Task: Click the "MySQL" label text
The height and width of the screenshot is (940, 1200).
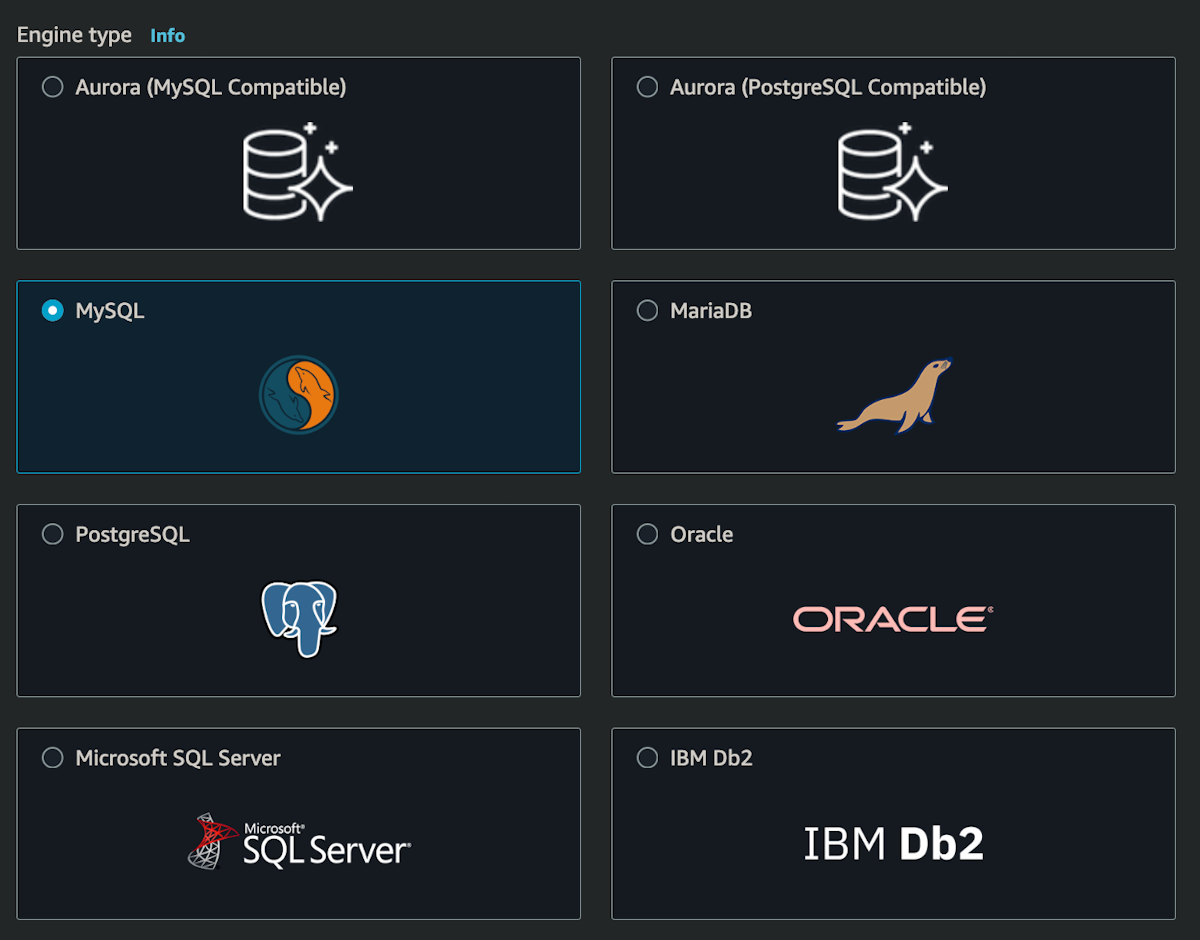Action: [110, 311]
